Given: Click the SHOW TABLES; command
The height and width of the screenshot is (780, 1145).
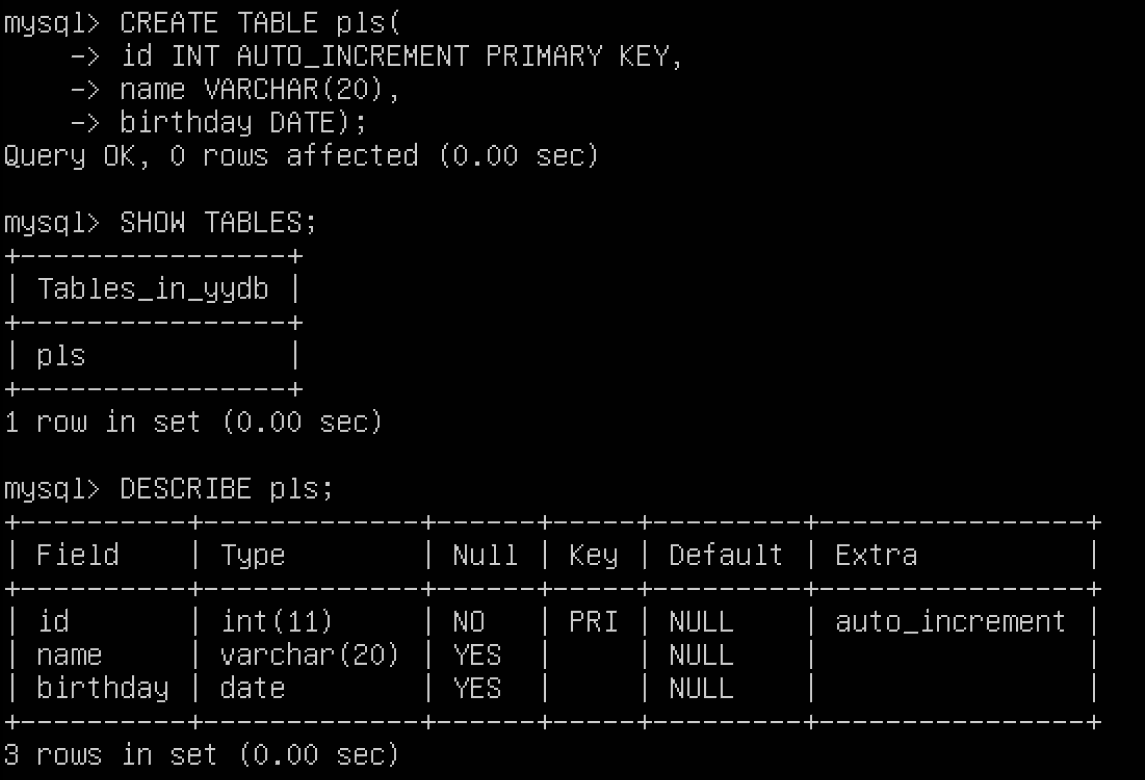Looking at the screenshot, I should (x=218, y=222).
